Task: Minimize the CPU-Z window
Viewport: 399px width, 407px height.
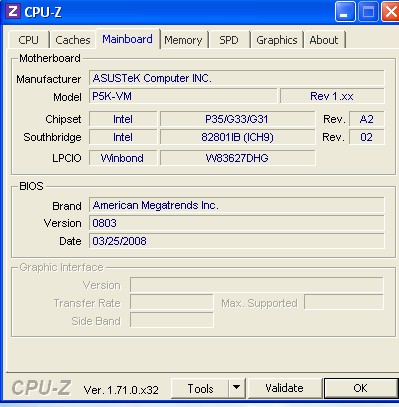Action: click(344, 12)
